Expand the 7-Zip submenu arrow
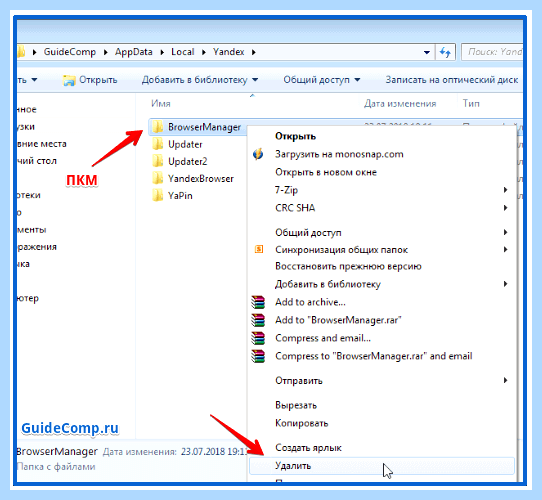This screenshot has height=500, width=542. click(x=505, y=190)
